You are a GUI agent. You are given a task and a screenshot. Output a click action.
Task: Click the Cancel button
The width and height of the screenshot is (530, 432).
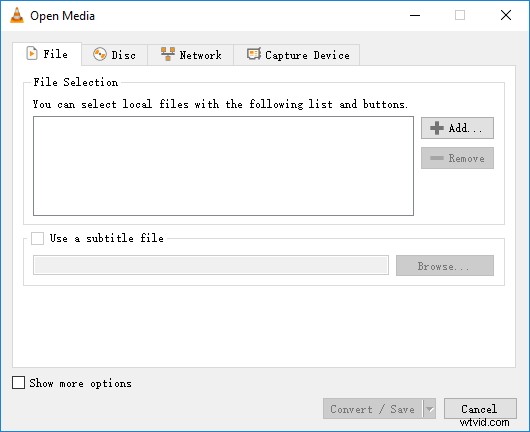coord(480,409)
